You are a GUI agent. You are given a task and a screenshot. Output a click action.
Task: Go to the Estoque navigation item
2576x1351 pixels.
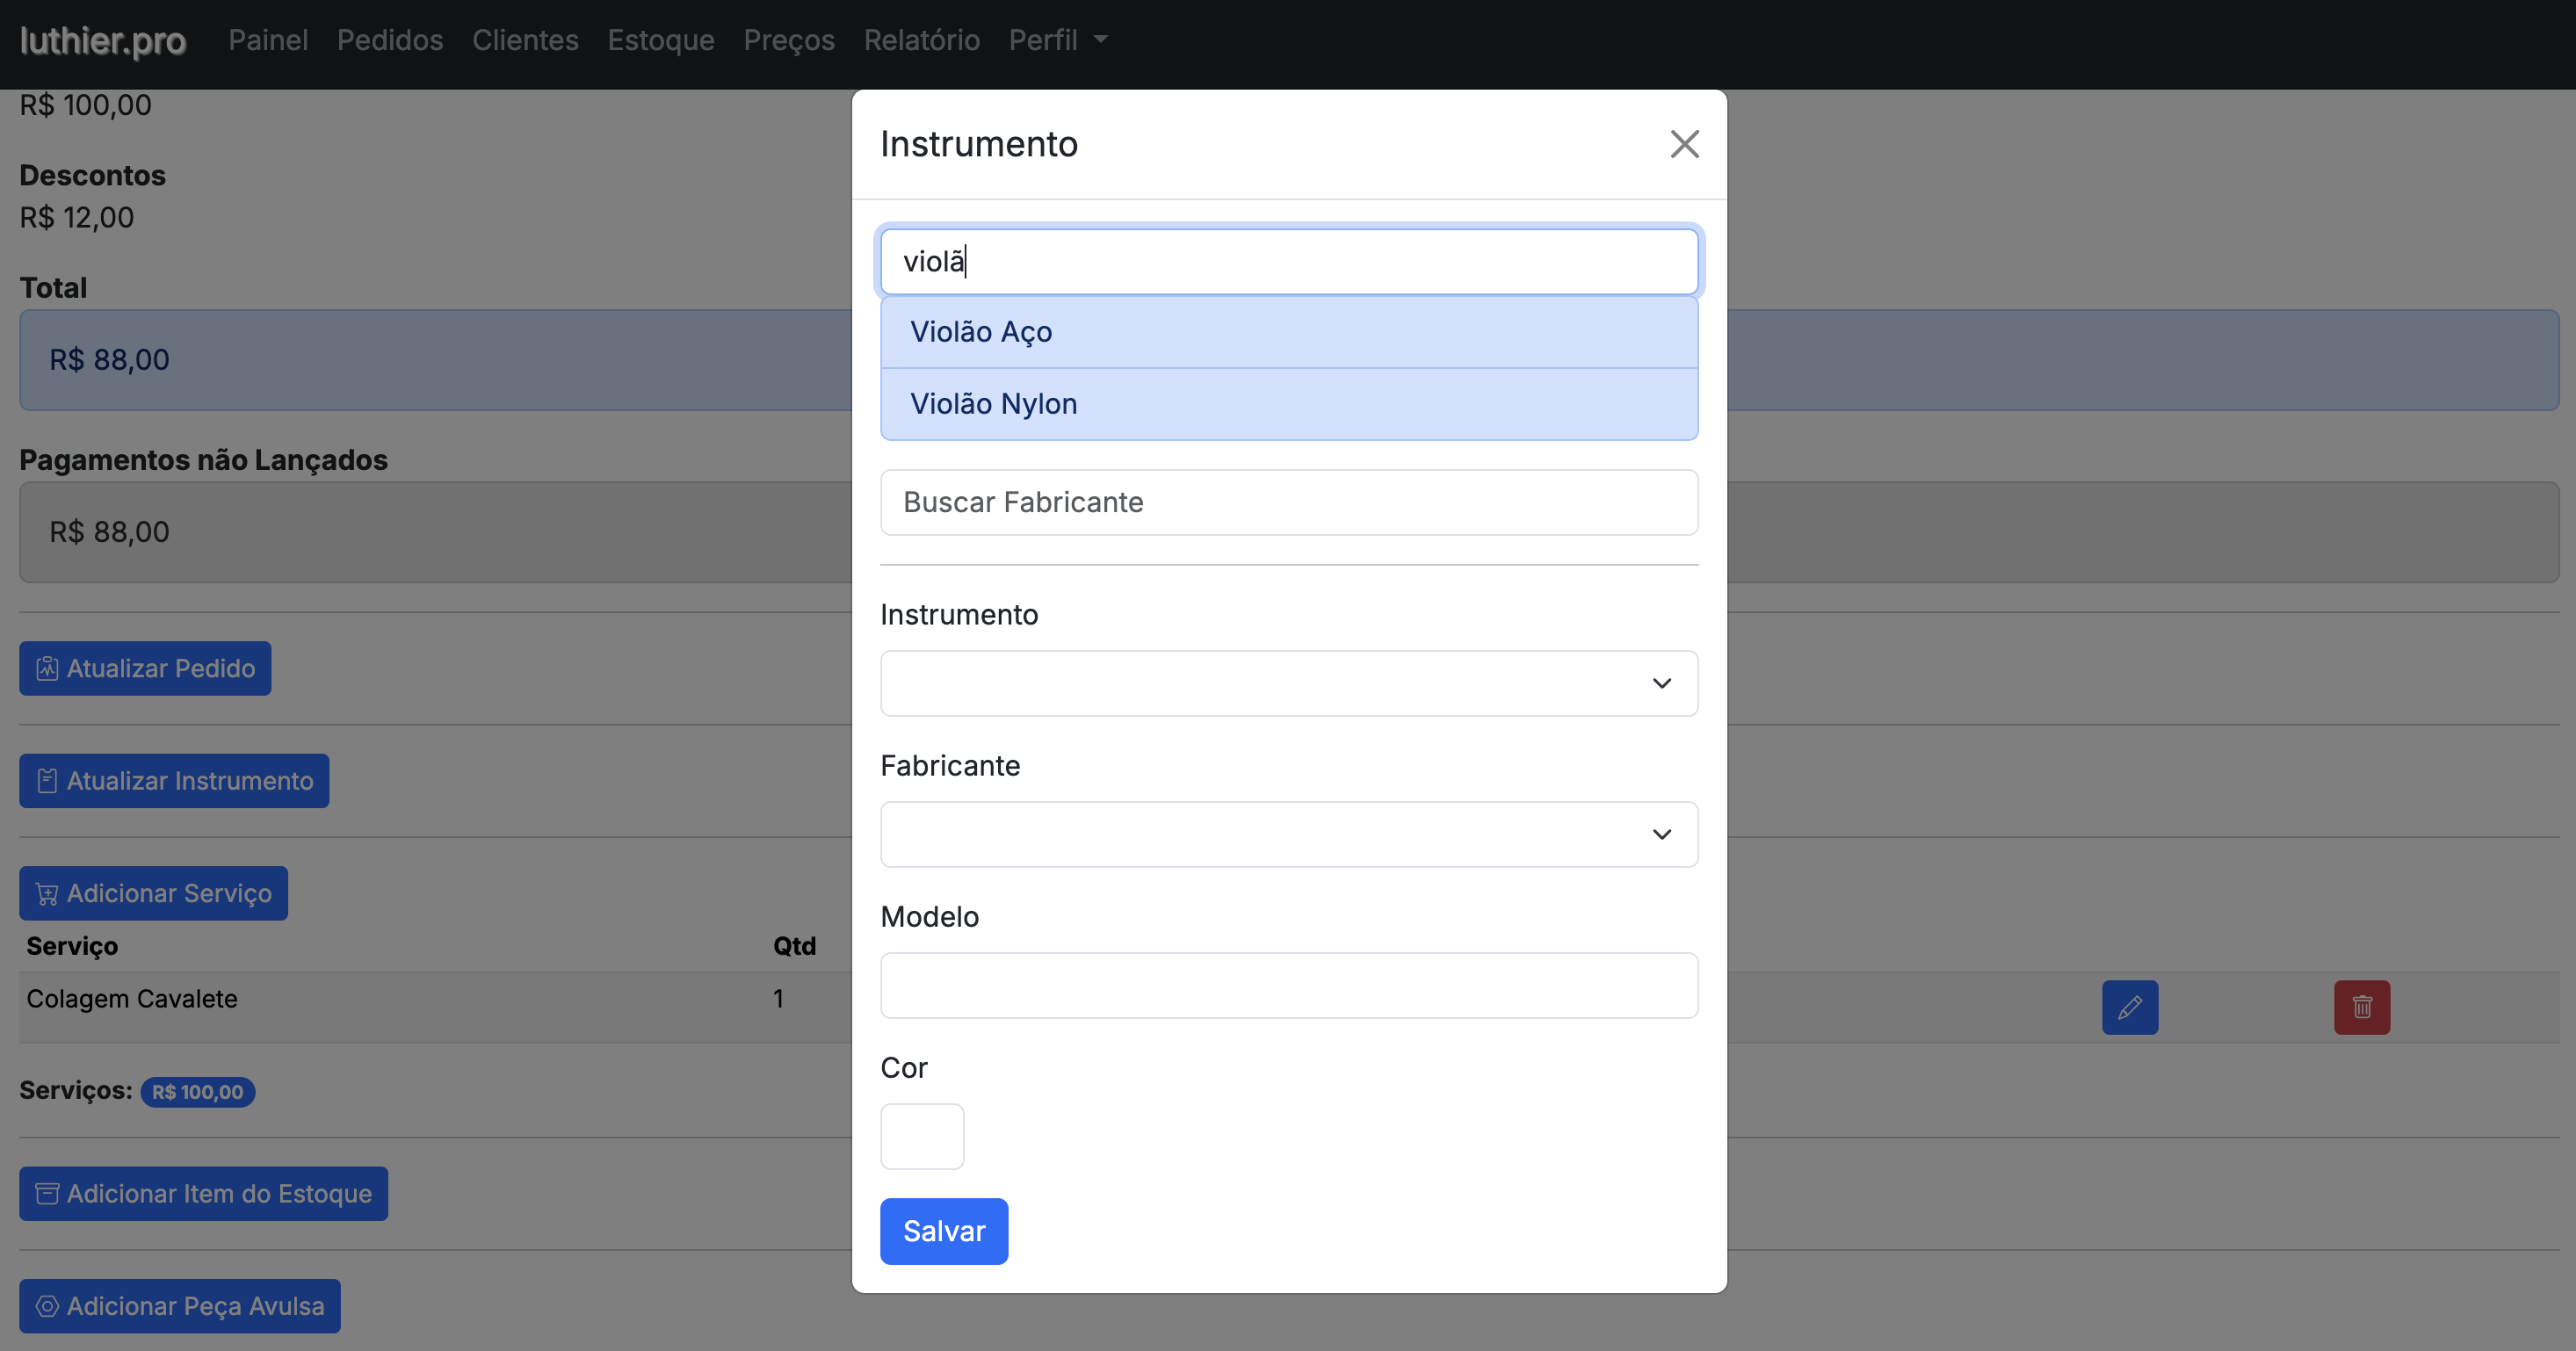[660, 40]
